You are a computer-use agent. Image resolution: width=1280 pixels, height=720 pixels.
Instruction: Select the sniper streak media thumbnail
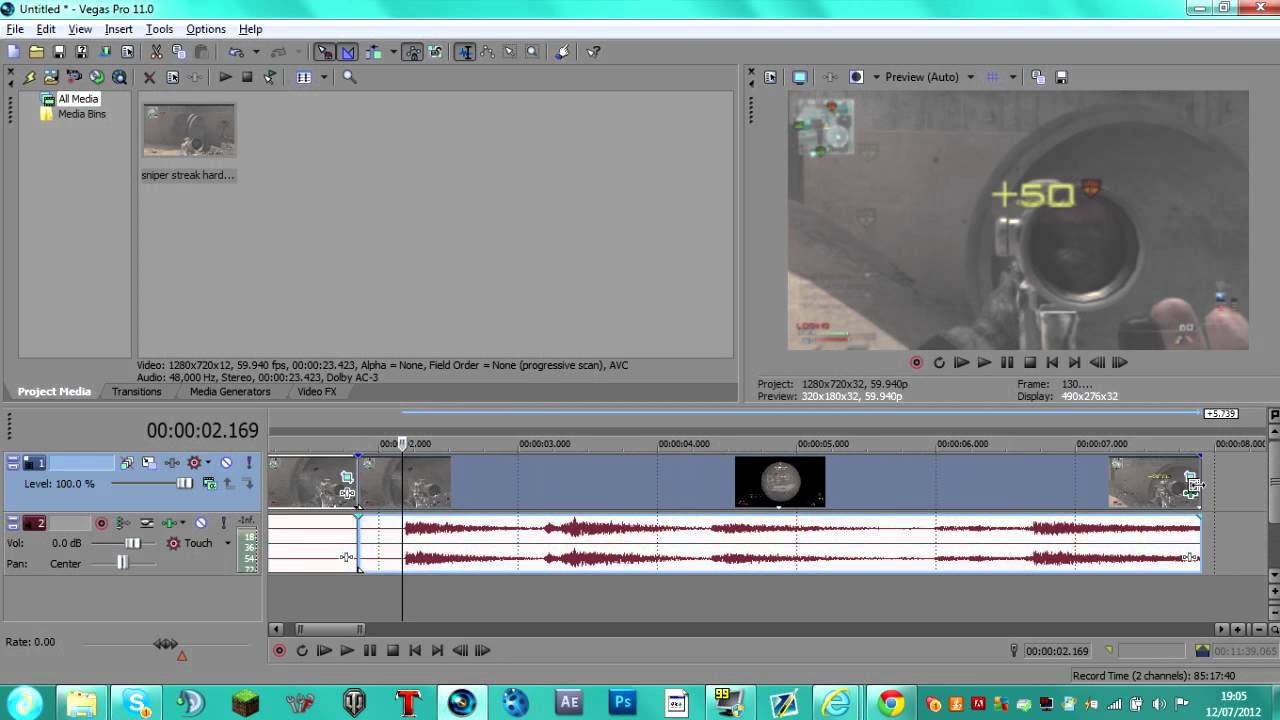click(189, 130)
